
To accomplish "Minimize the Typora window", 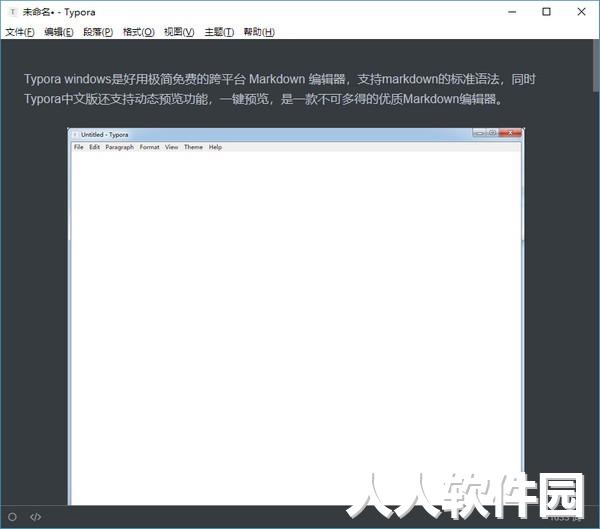I will tap(512, 12).
